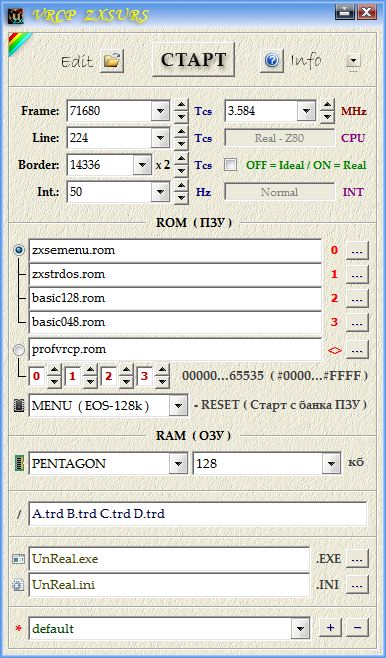Expand the 3.584 MHz dropdown
The width and height of the screenshot is (386, 658).
tap(306, 111)
